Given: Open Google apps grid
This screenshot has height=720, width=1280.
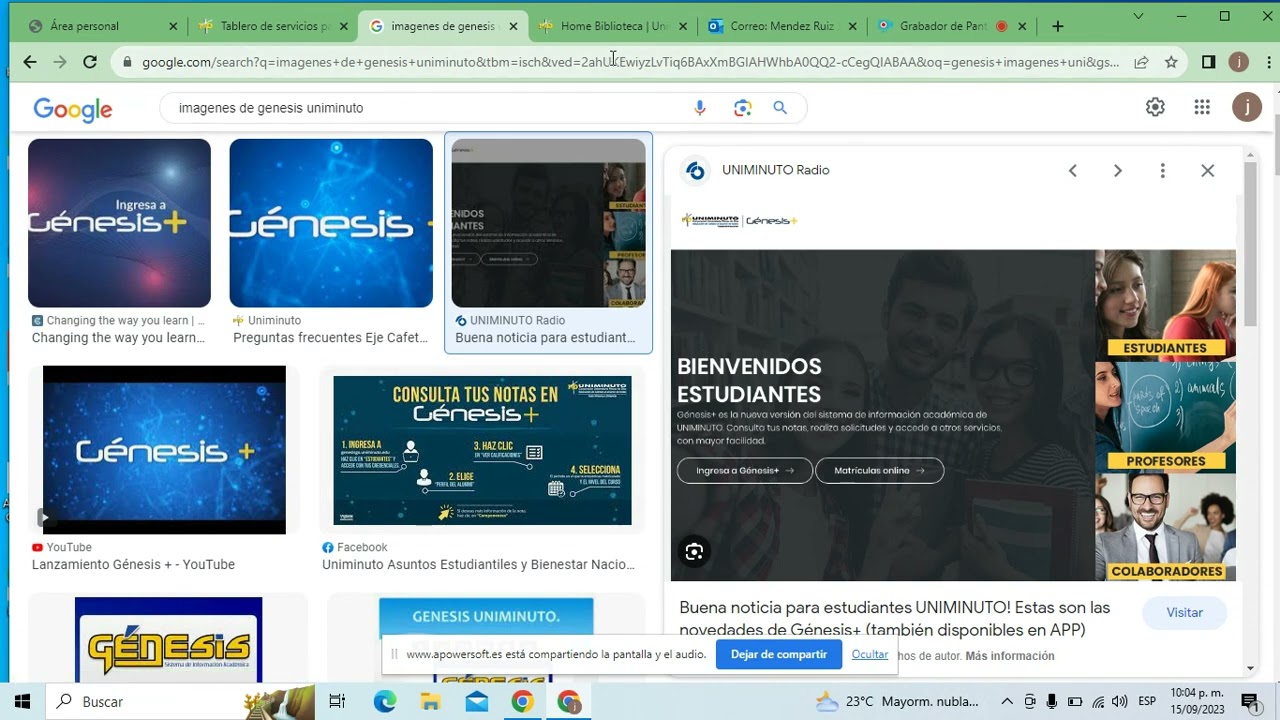Looking at the screenshot, I should (x=1202, y=107).
